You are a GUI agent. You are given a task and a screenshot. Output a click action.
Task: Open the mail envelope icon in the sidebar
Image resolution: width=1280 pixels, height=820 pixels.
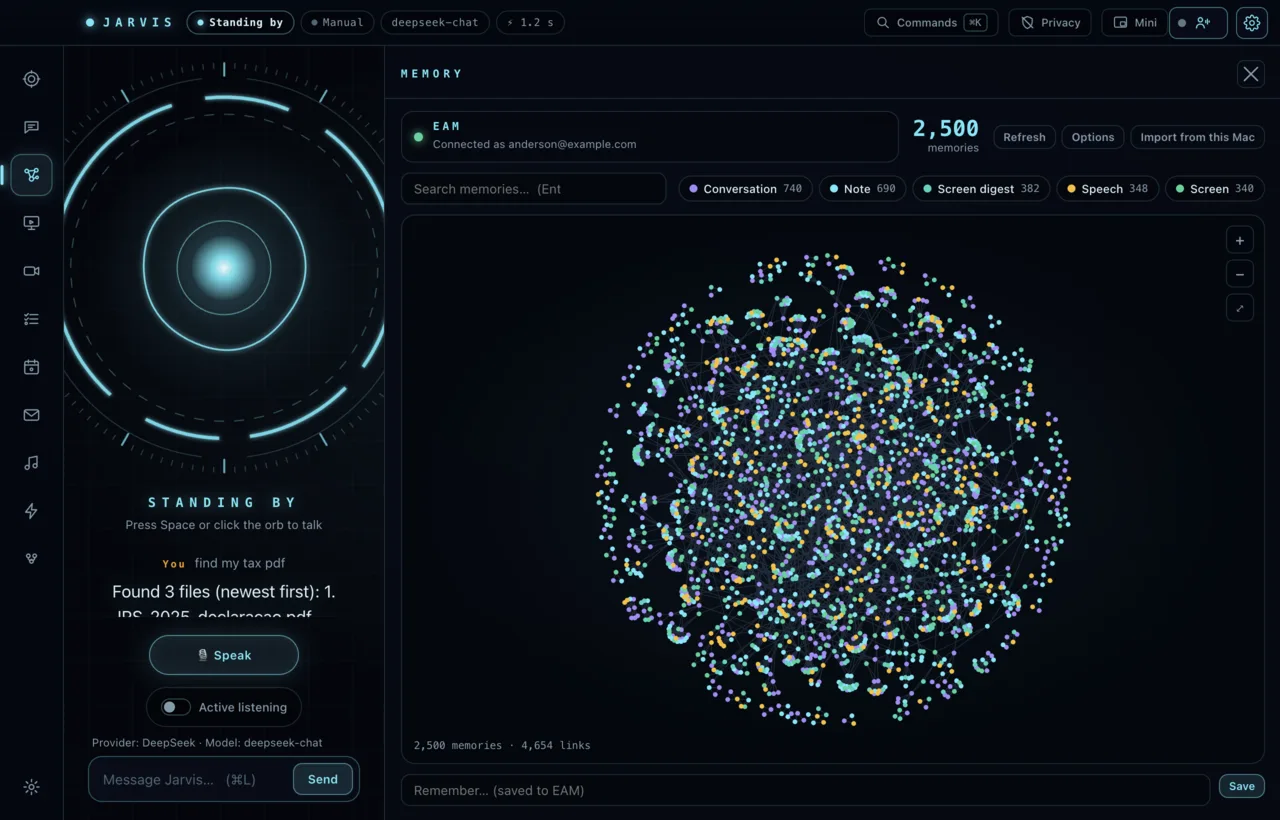(31, 415)
